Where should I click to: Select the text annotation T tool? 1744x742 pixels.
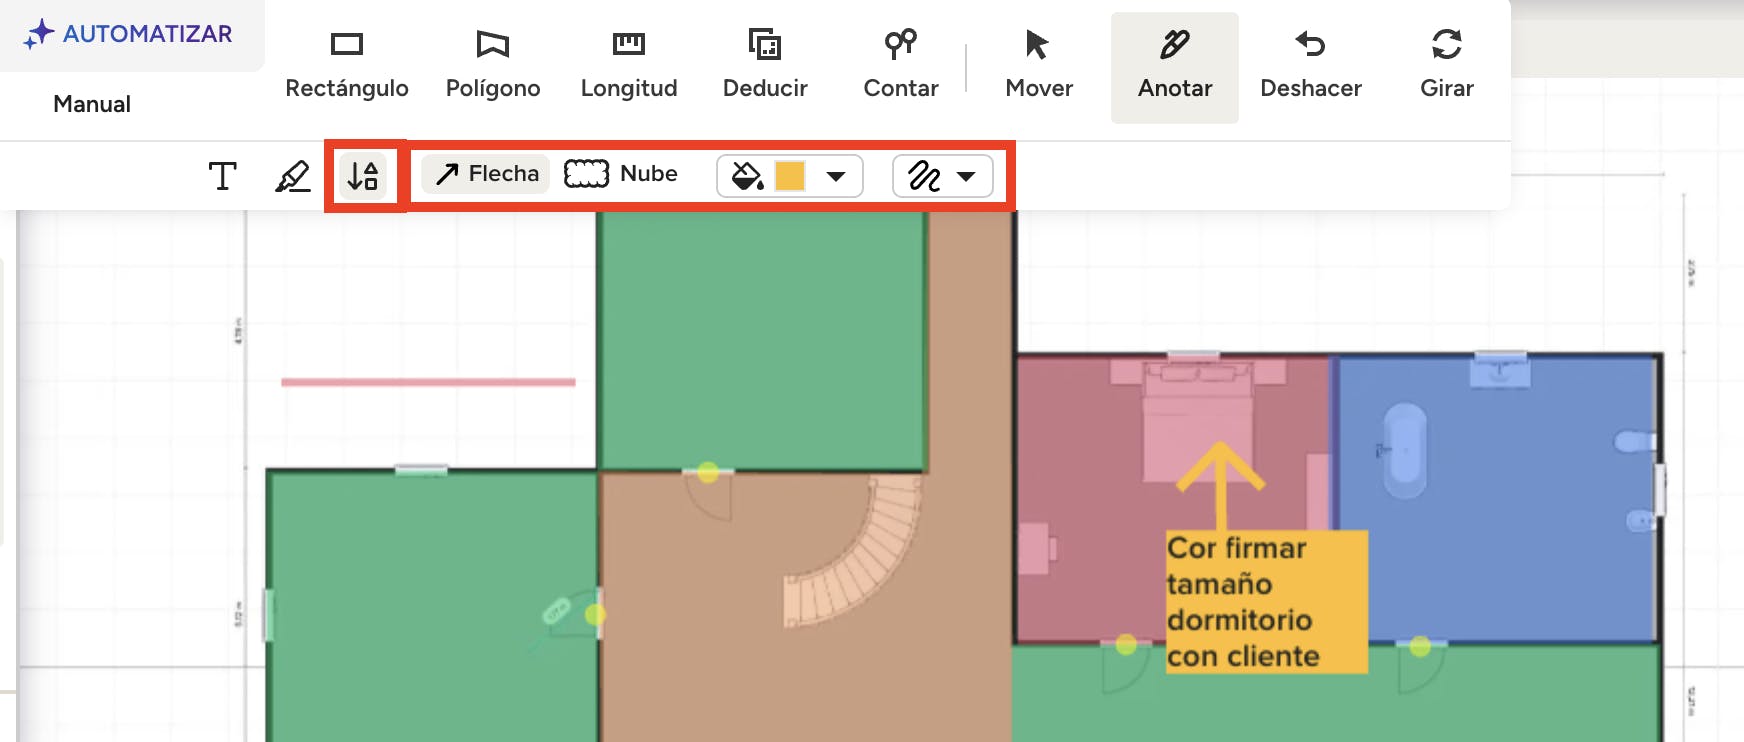tap(222, 176)
